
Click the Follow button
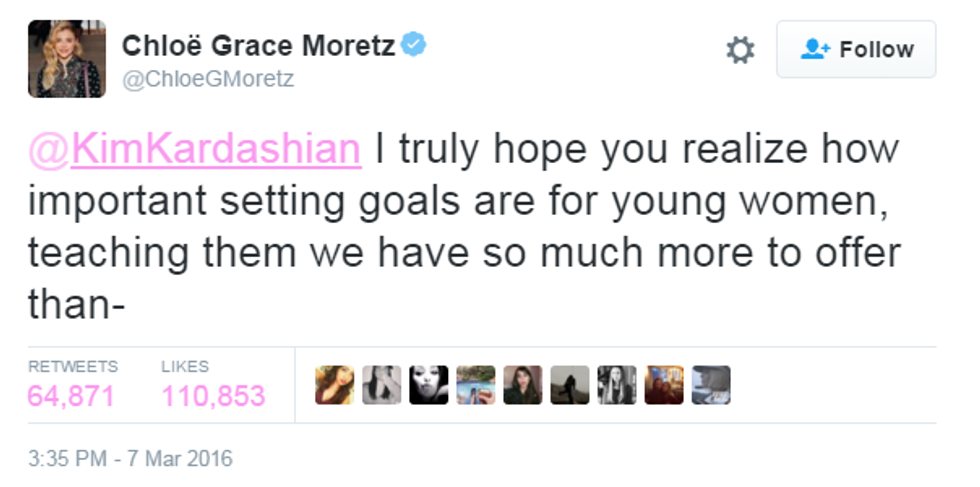point(856,50)
